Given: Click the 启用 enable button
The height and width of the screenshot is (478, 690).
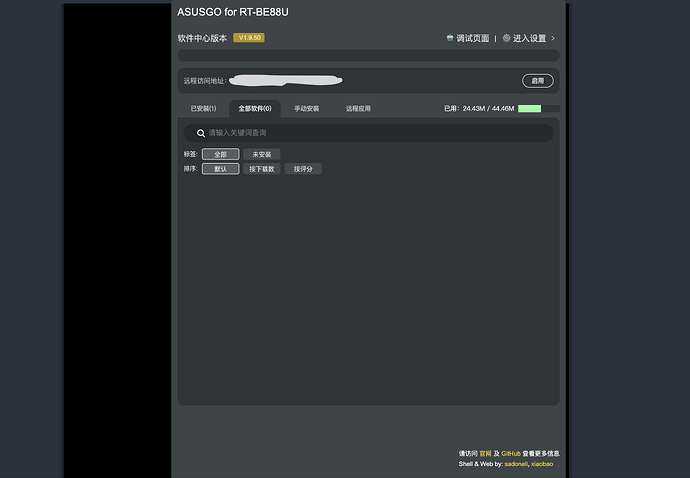Looking at the screenshot, I should click(x=538, y=81).
